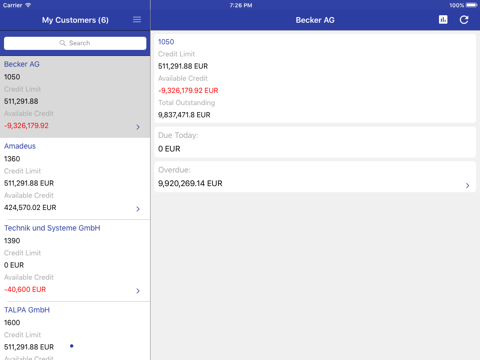This screenshot has width=480, height=360.
Task: Select customer Amadeus
Action: (75, 179)
